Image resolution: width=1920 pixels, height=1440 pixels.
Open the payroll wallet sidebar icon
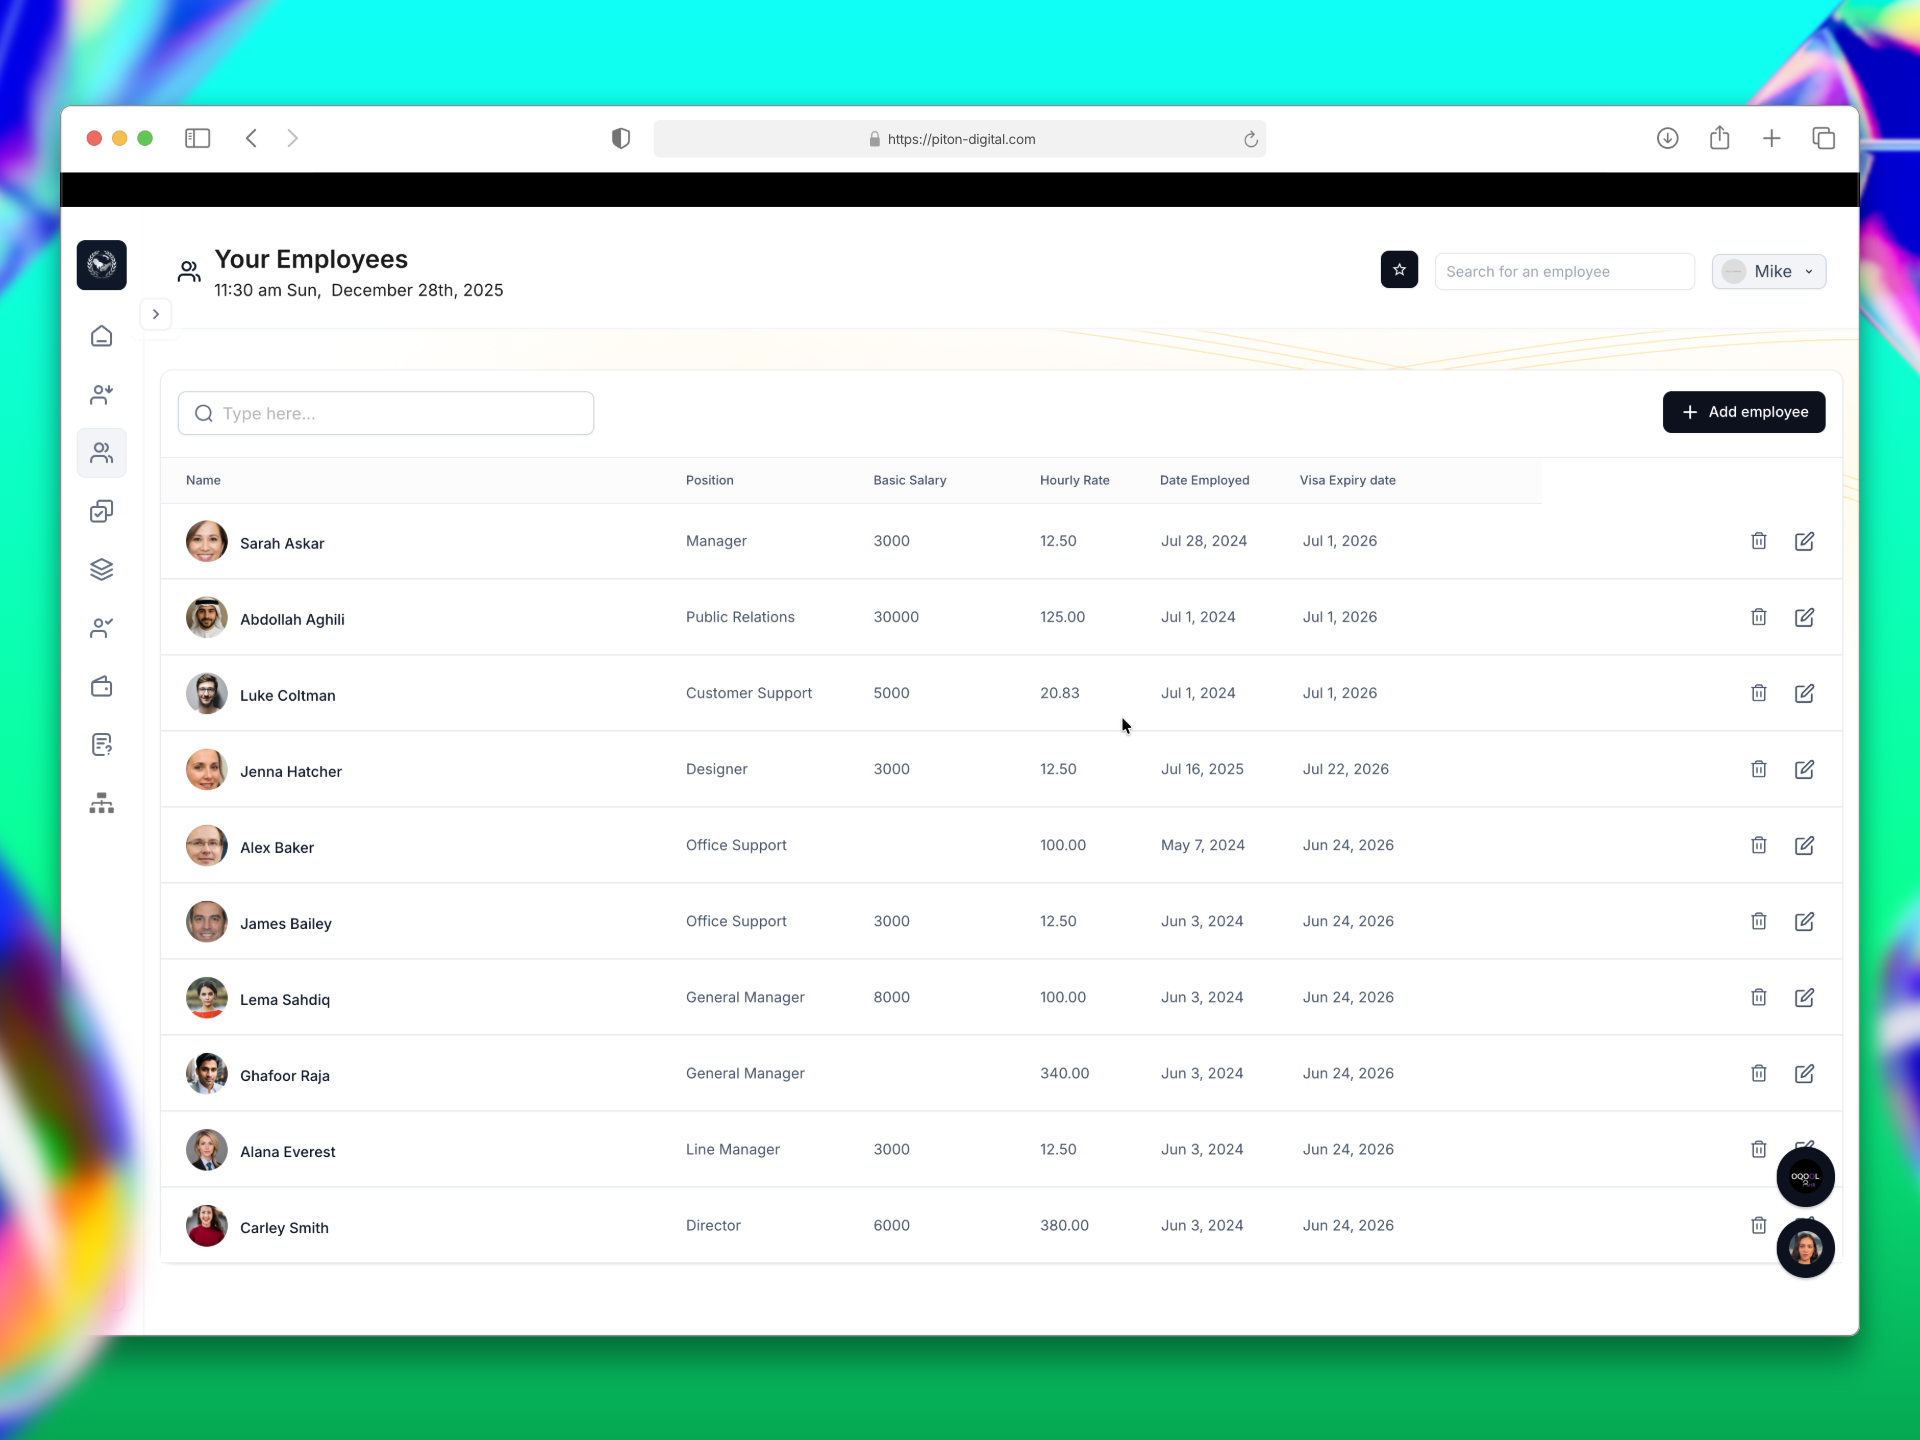[102, 686]
